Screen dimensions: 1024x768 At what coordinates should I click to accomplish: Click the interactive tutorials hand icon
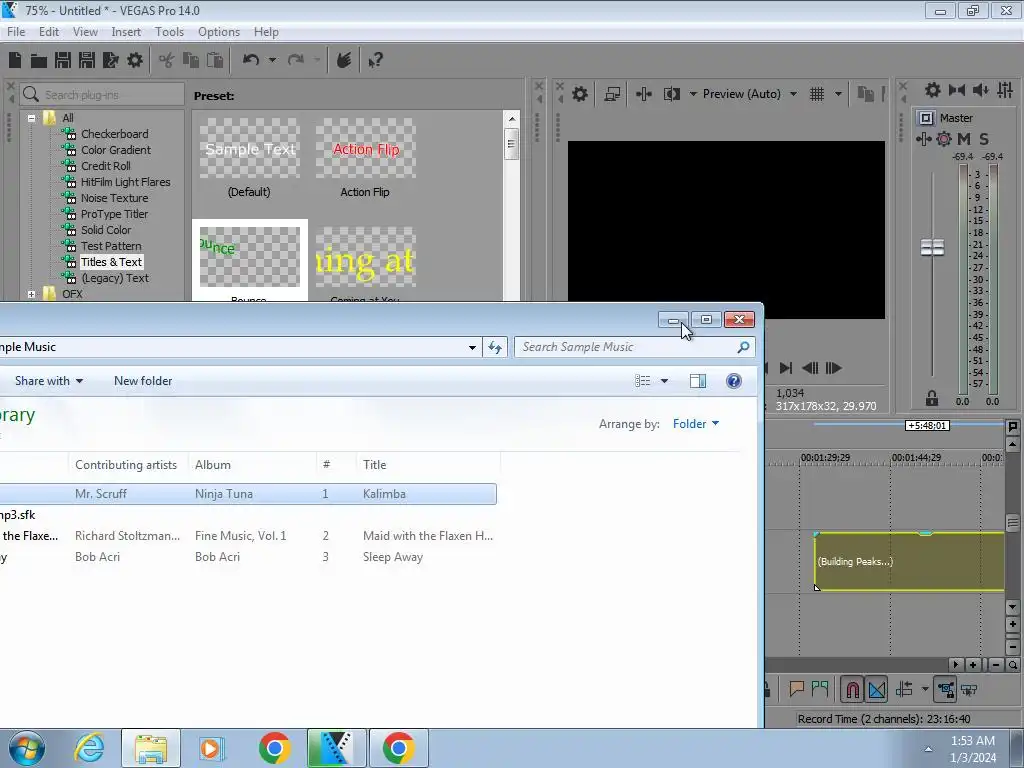click(x=344, y=60)
